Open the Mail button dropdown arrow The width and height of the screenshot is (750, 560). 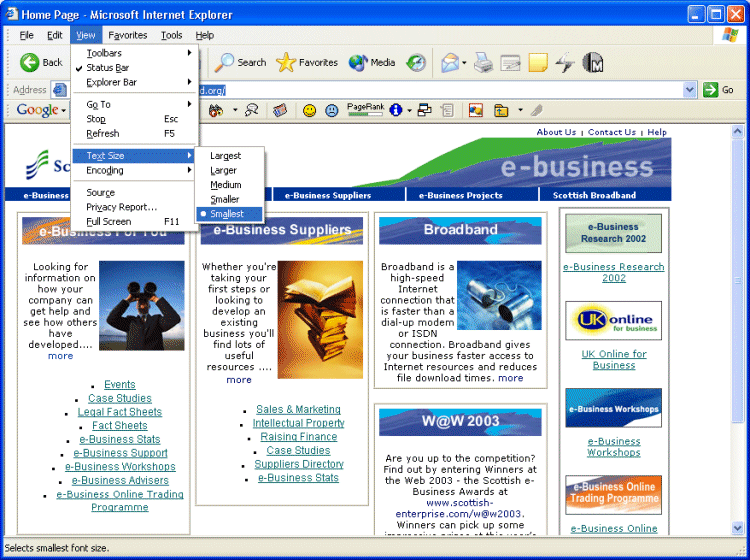464,63
